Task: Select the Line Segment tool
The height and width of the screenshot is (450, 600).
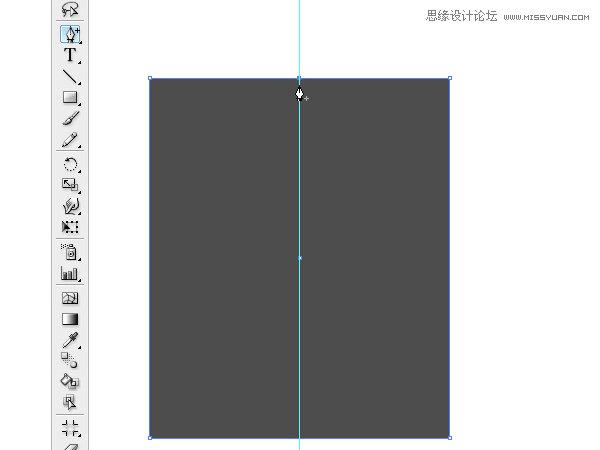Action: (x=70, y=77)
